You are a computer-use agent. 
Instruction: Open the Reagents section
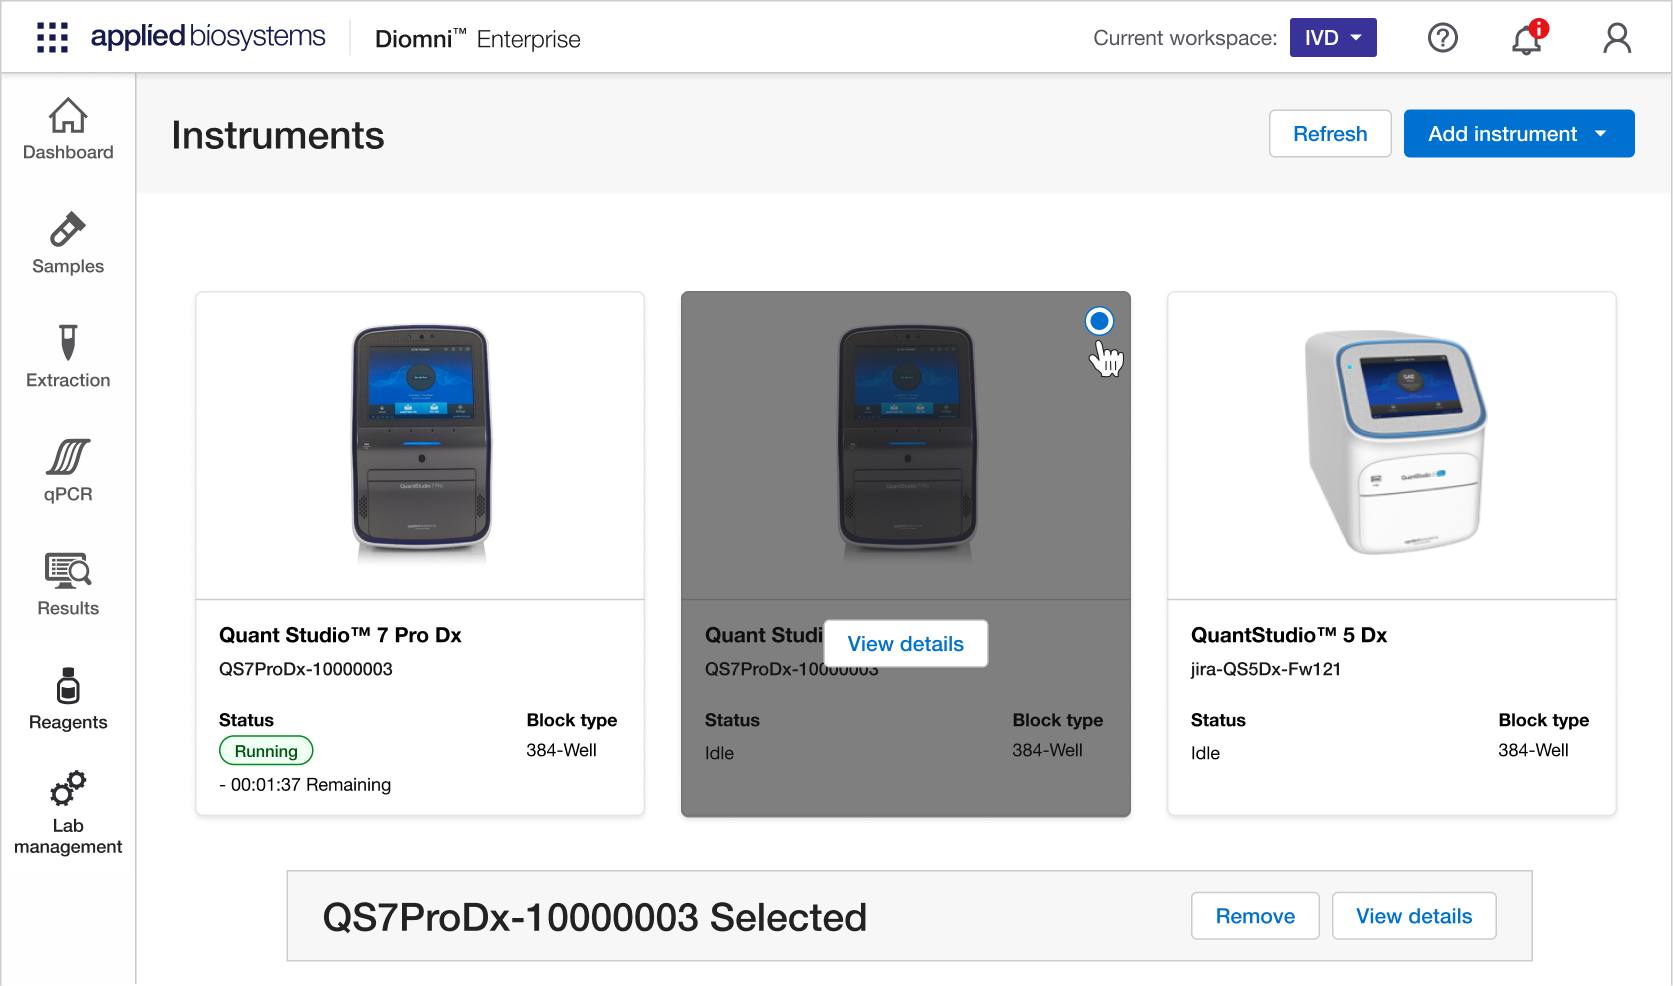point(68,700)
